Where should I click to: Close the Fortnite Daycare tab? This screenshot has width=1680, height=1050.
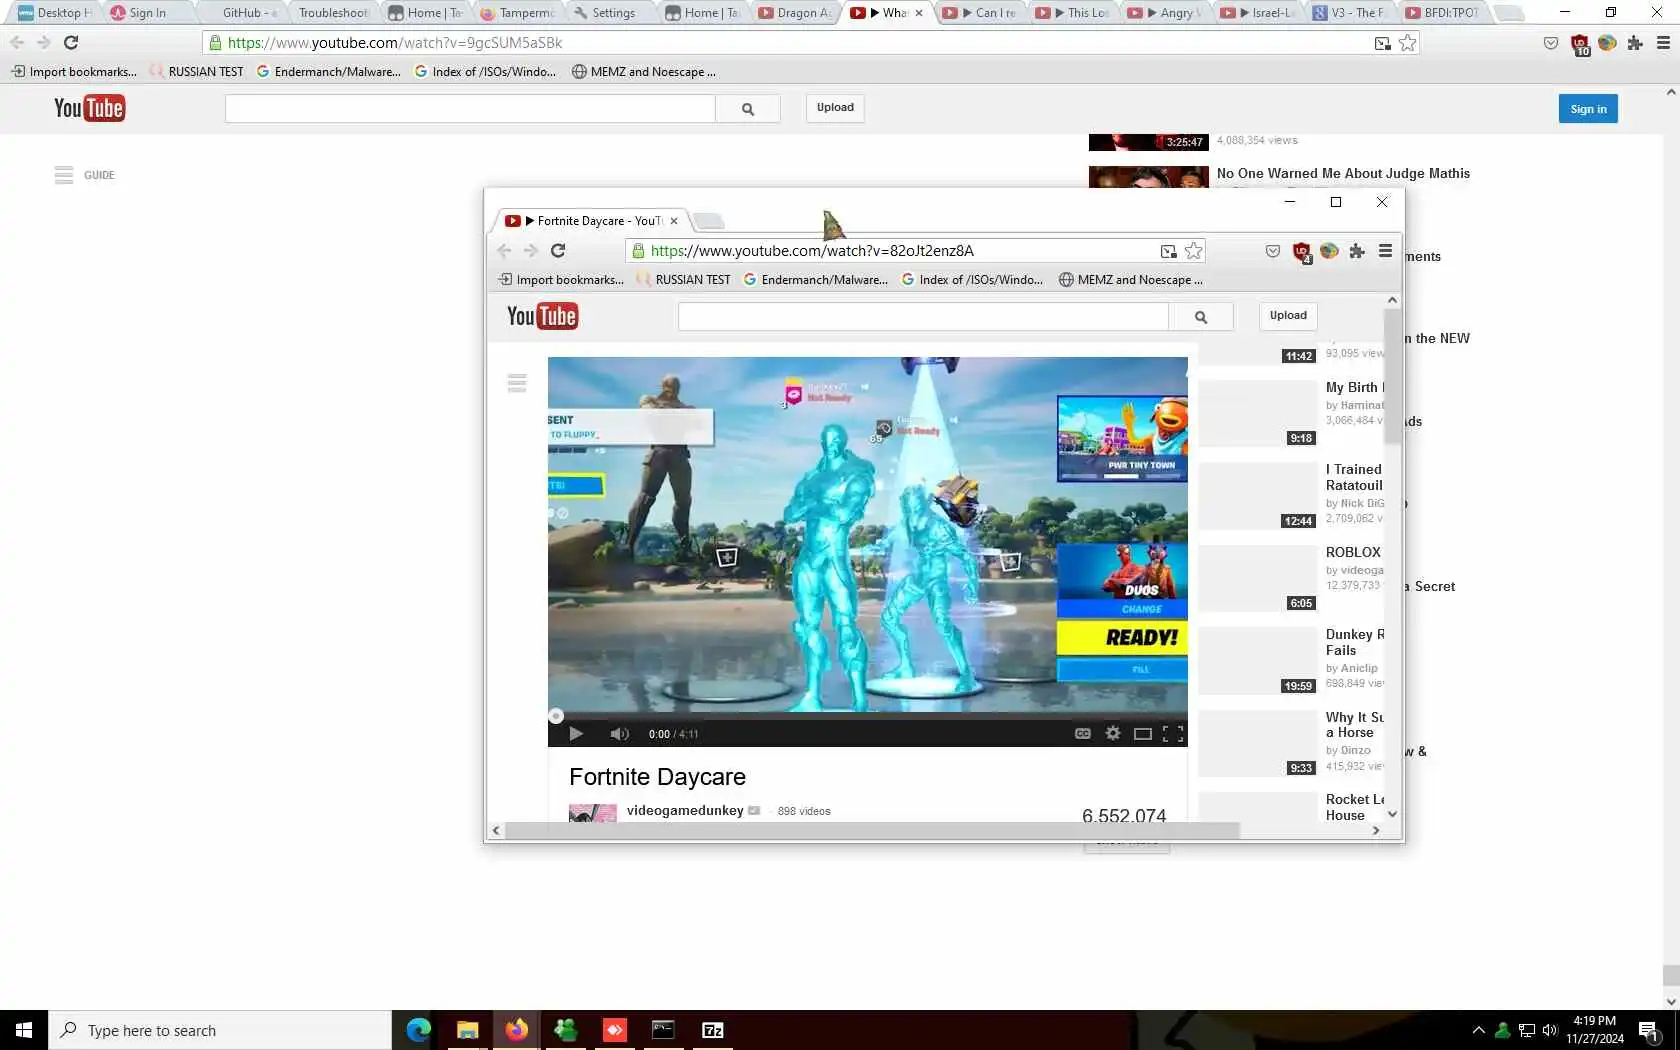[674, 221]
